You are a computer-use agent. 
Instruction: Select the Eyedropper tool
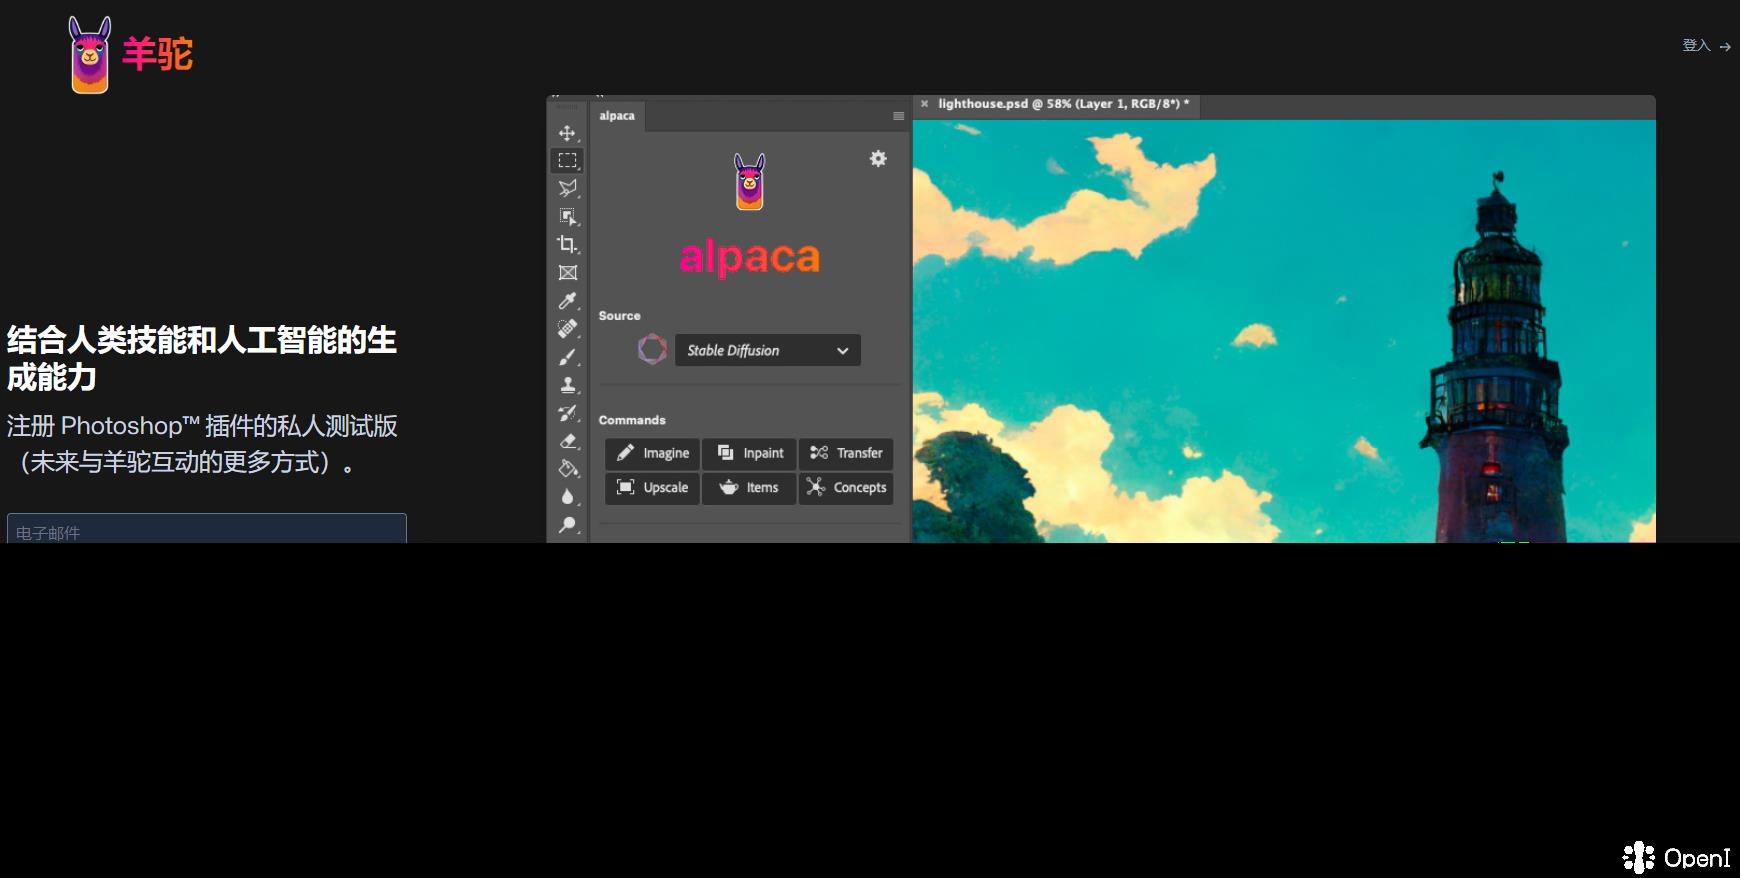pyautogui.click(x=567, y=300)
